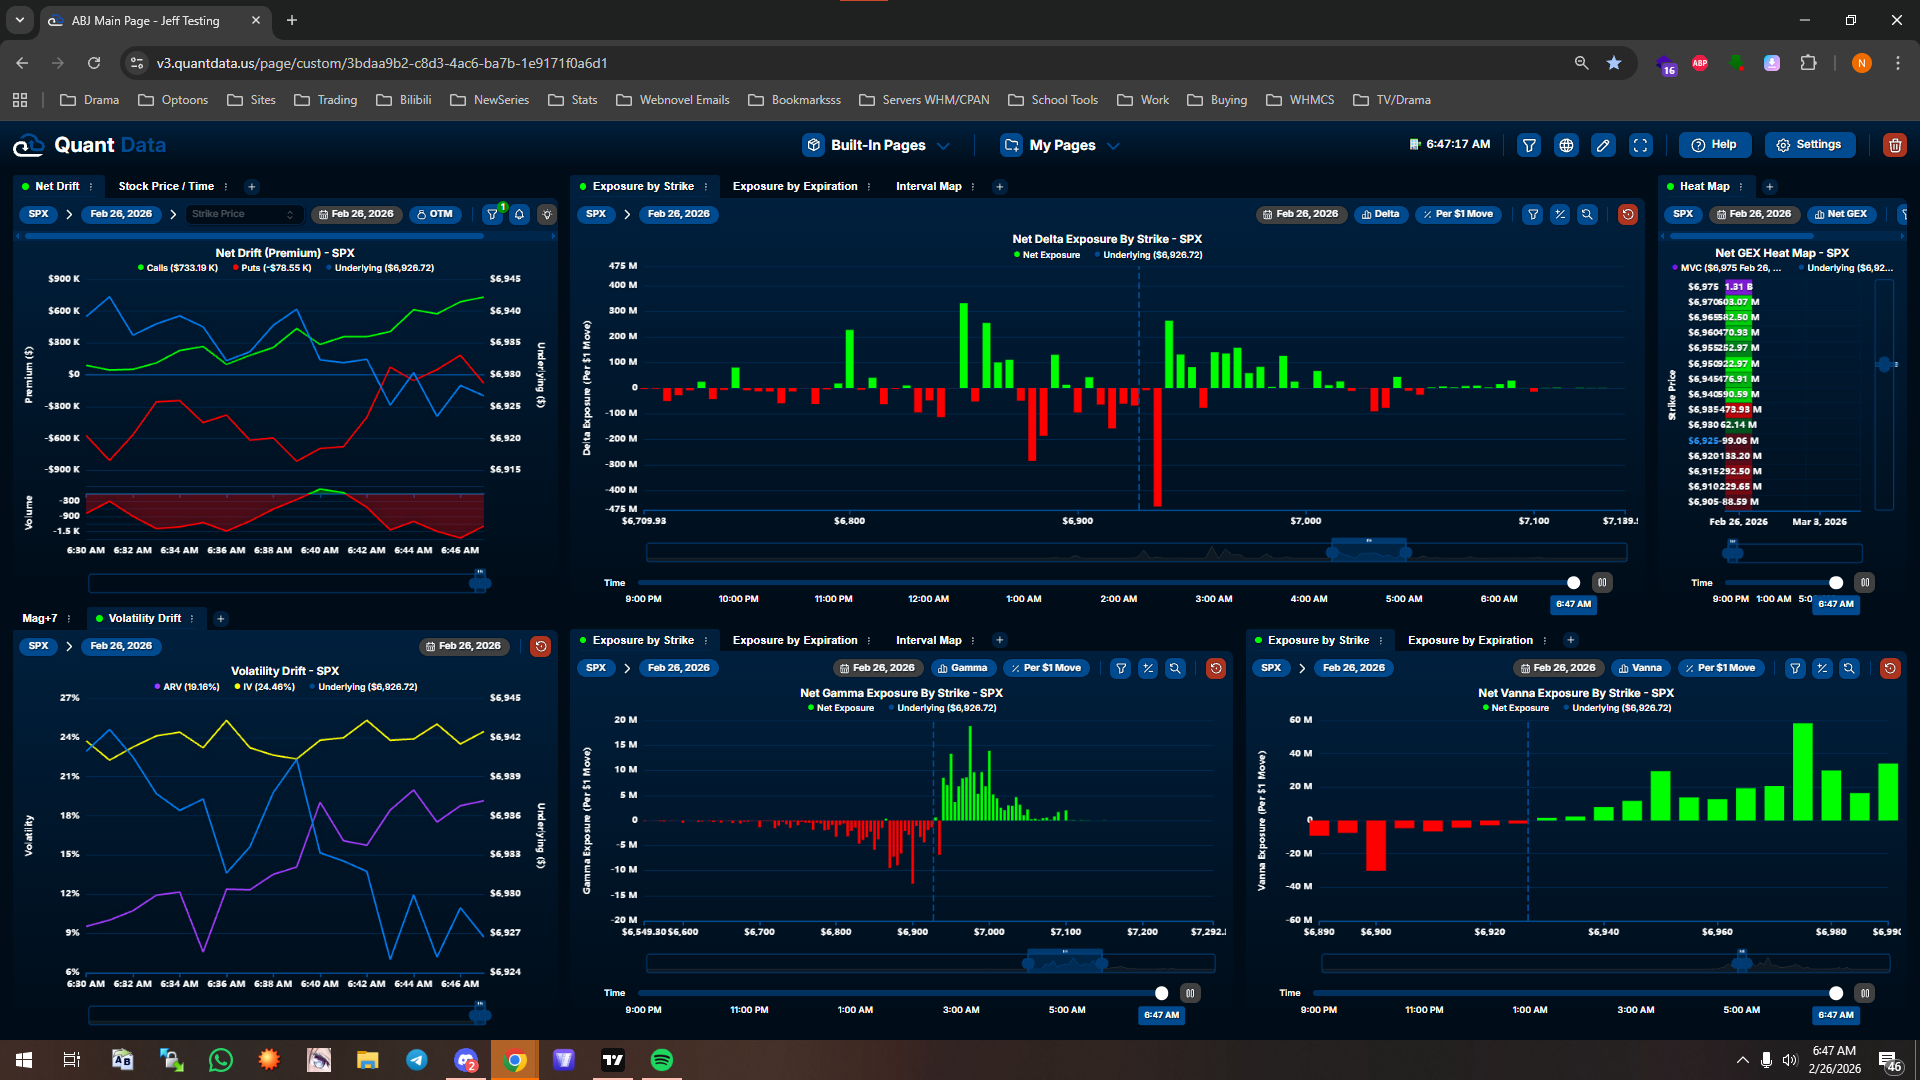
Task: Click the red trash delete page icon
Action: (x=1894, y=145)
